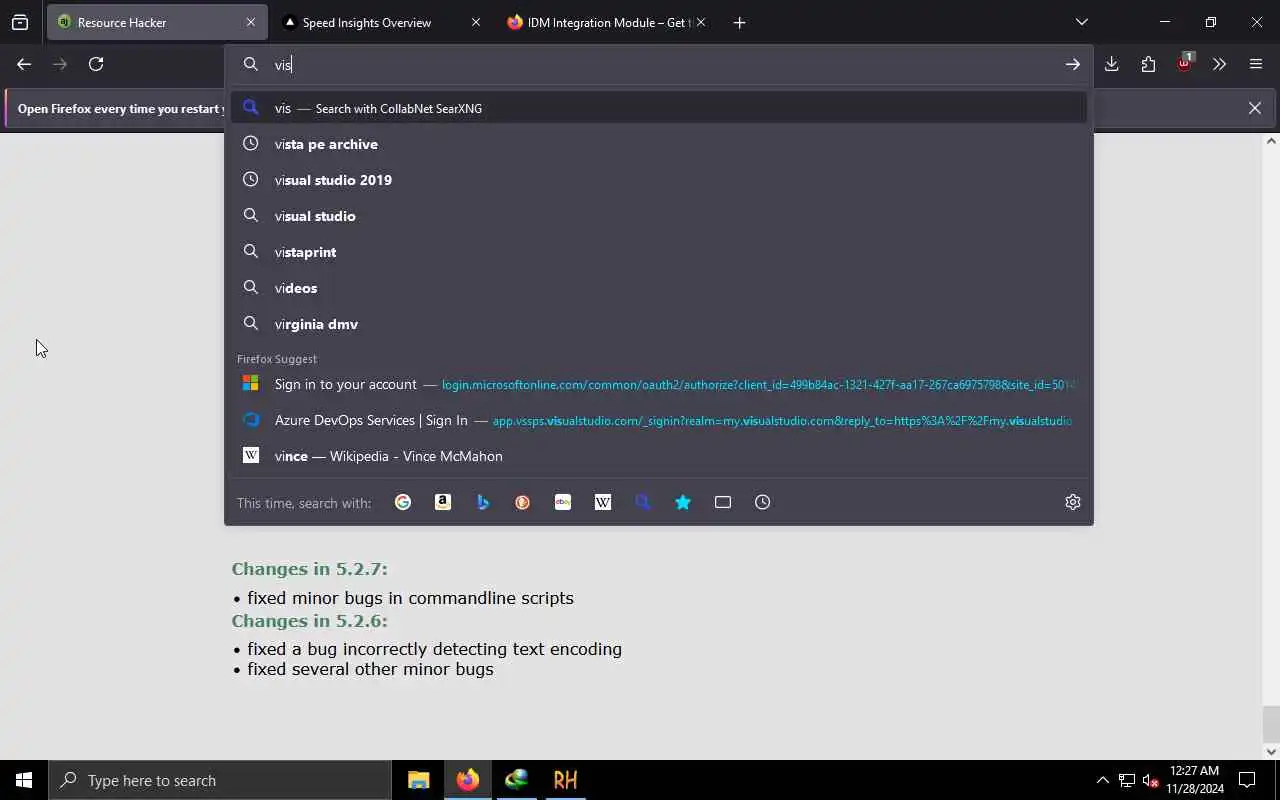This screenshot has height=800, width=1280.
Task: Open 'Azure DevOps Services | Sign In' suggestion
Action: point(659,420)
